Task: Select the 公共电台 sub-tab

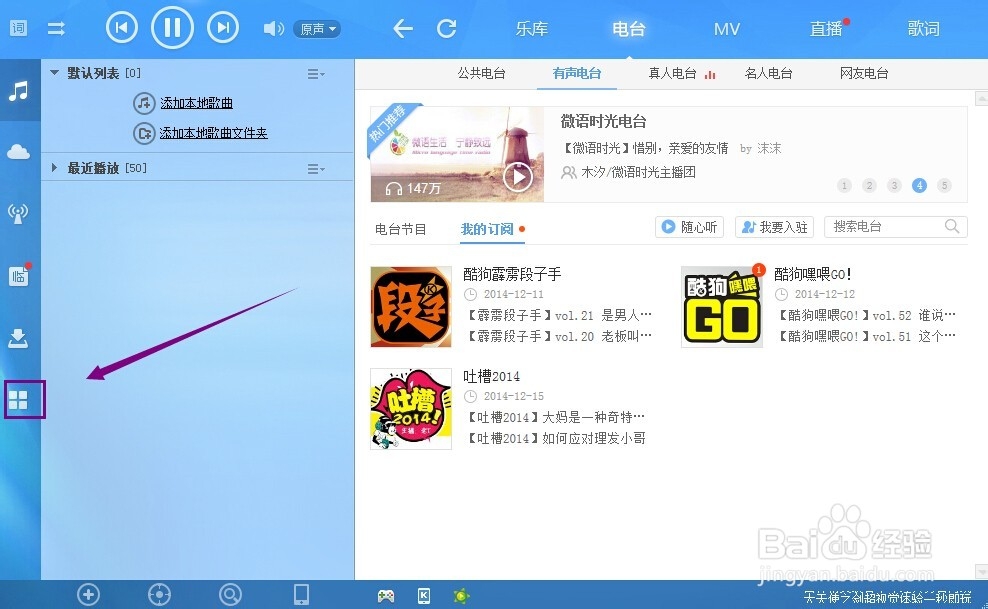Action: [x=481, y=74]
